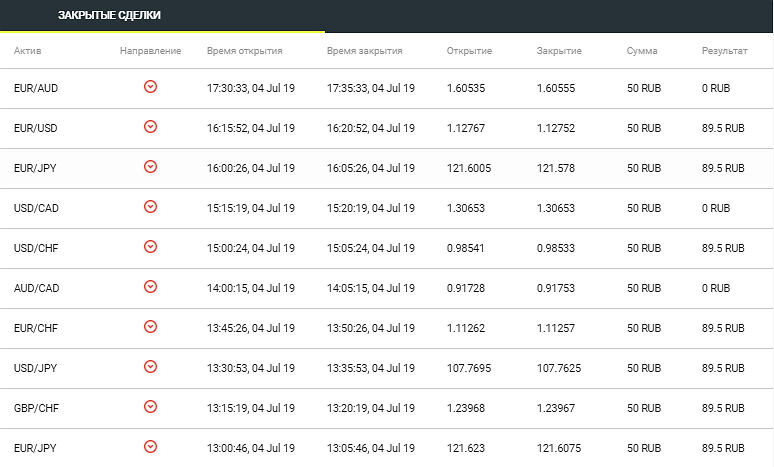Click opening price 1.11262
The height and width of the screenshot is (467, 774).
466,328
